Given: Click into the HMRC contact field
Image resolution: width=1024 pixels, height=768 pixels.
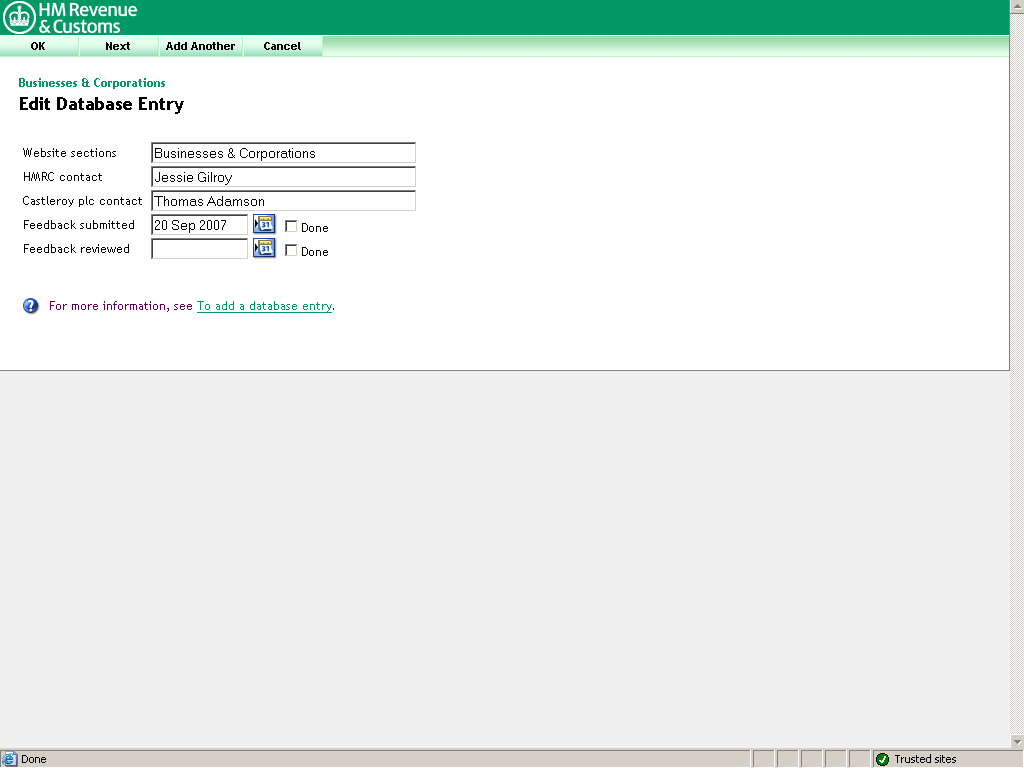Looking at the screenshot, I should click(x=283, y=177).
